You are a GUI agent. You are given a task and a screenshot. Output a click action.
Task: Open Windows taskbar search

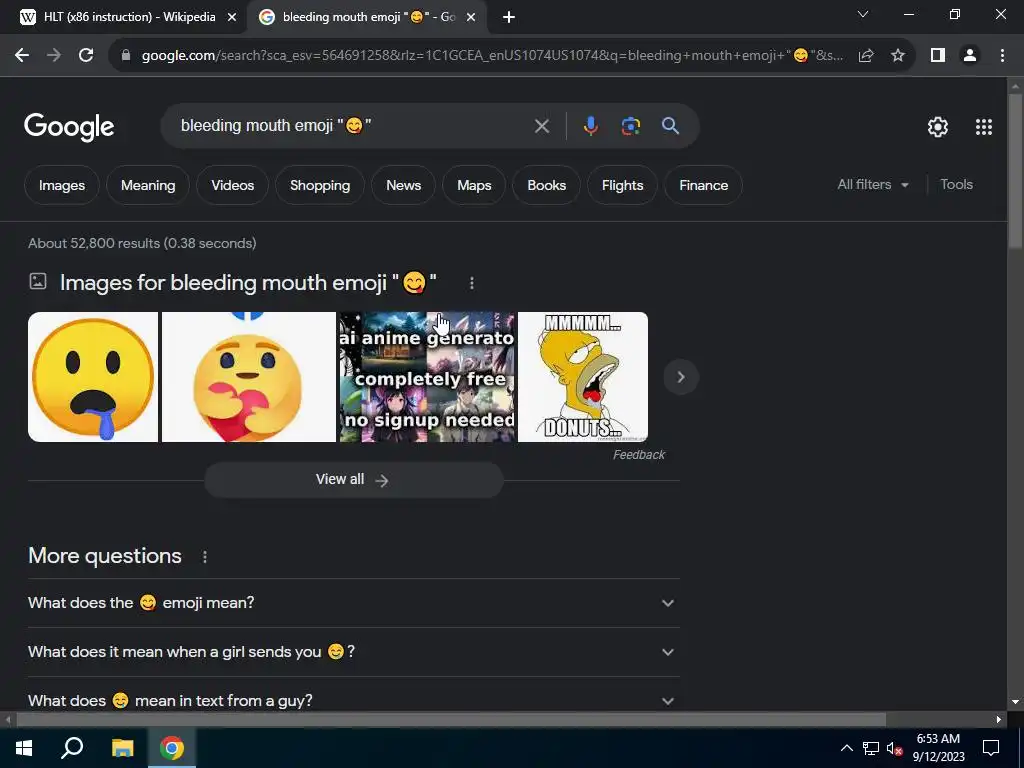pos(72,748)
